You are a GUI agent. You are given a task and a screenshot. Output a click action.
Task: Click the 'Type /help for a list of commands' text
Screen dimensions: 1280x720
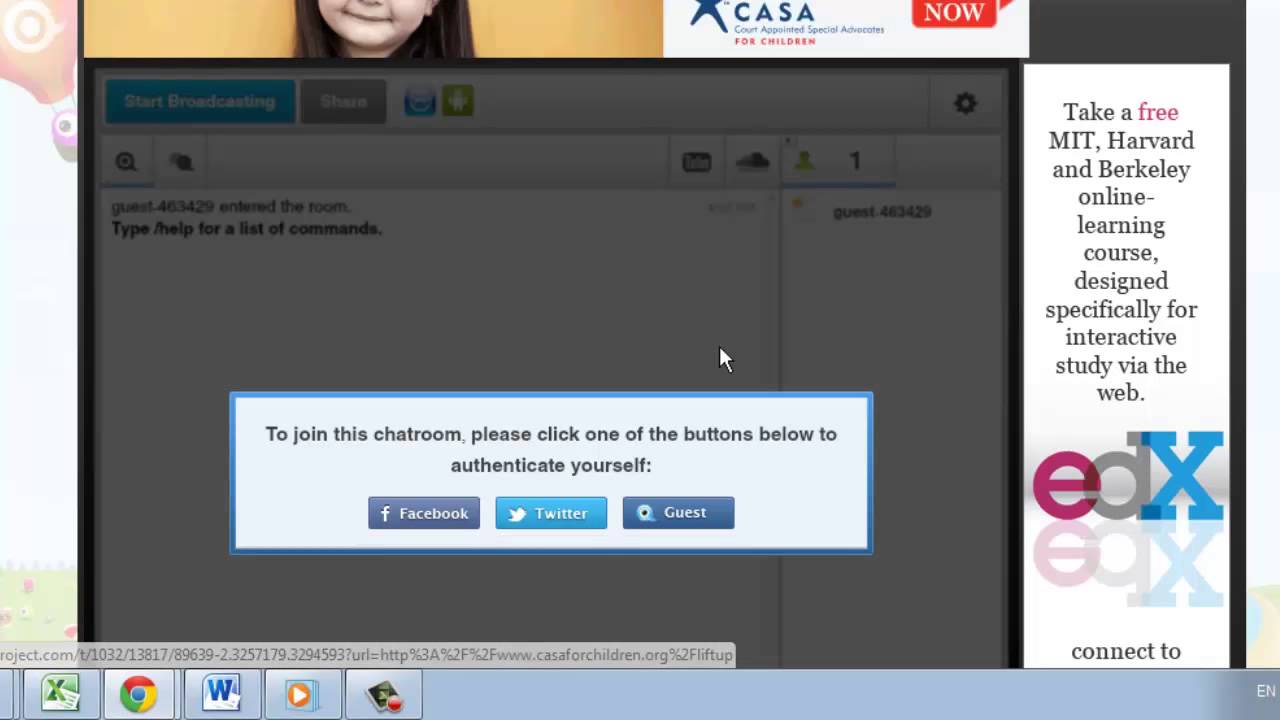(x=247, y=229)
